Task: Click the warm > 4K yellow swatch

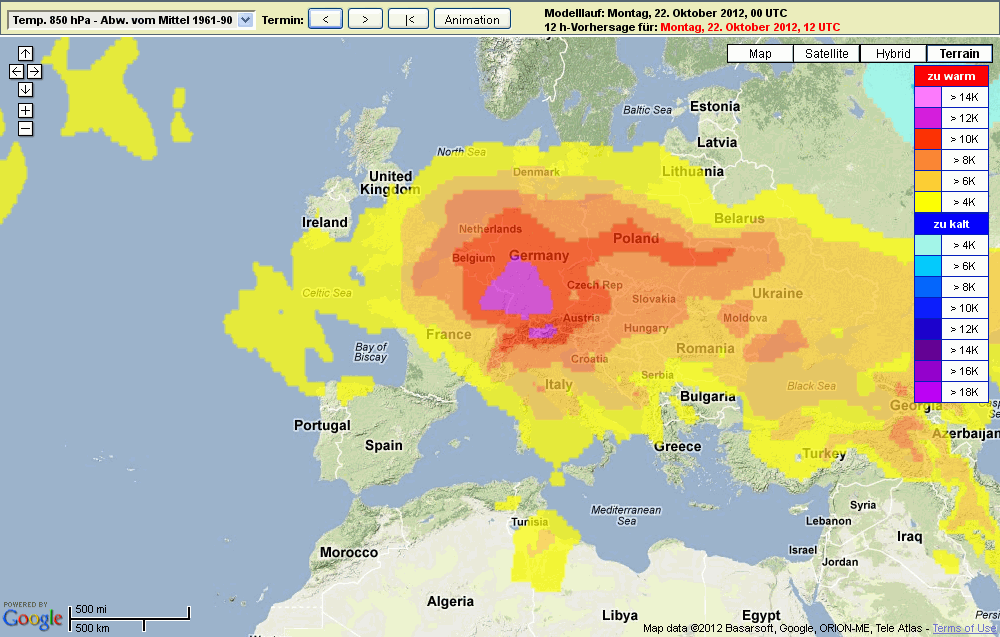Action: pos(928,202)
